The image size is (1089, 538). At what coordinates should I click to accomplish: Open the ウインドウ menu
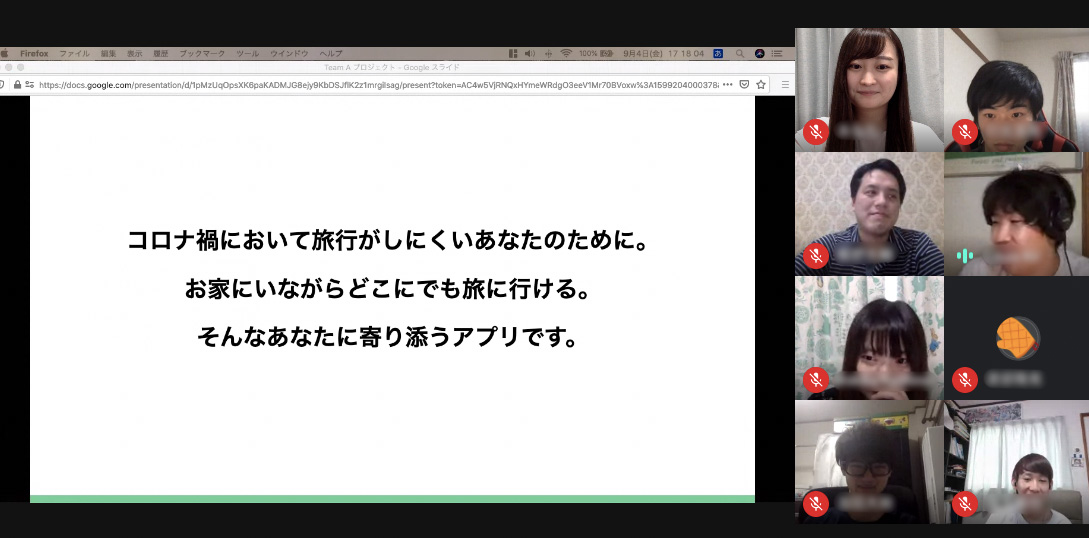point(289,53)
